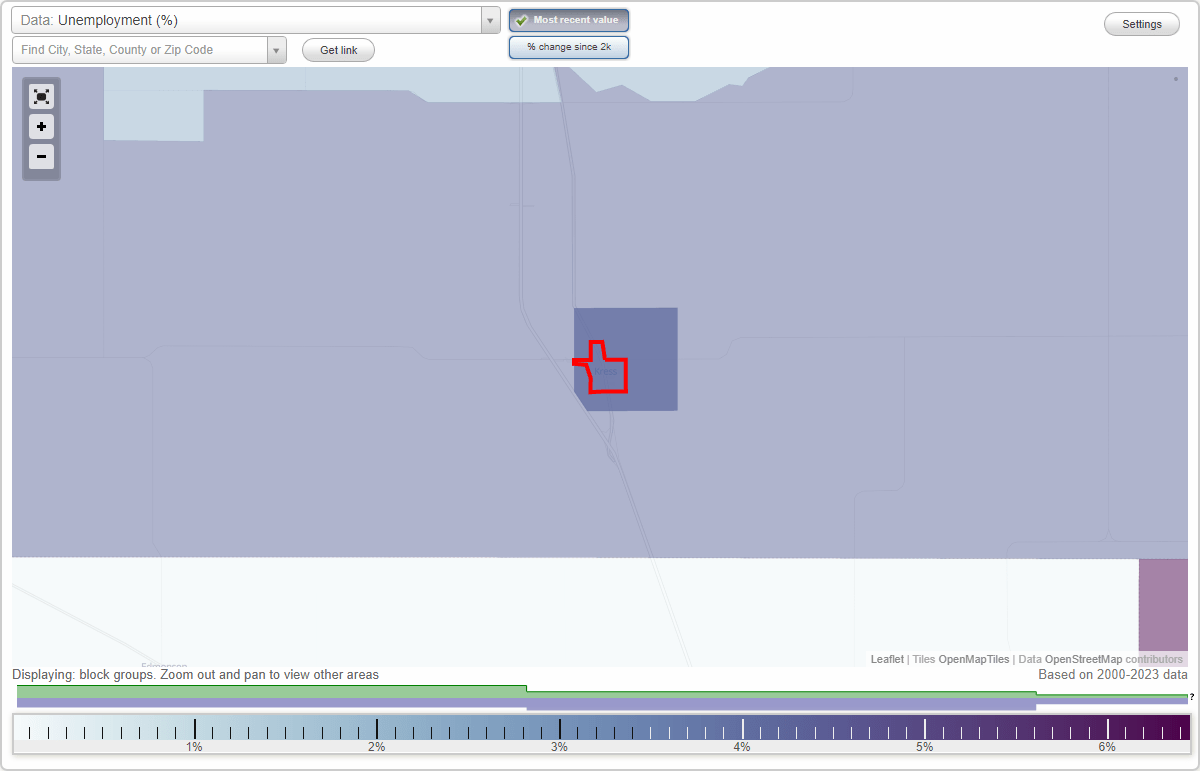Open the OpenMapTiles link

coord(973,660)
